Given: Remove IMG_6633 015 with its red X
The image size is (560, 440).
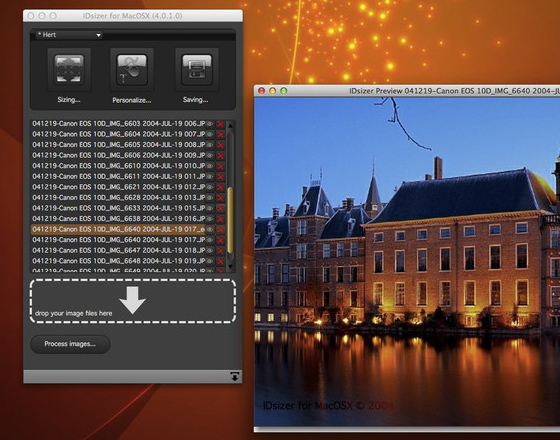Looking at the screenshot, I should [220, 208].
